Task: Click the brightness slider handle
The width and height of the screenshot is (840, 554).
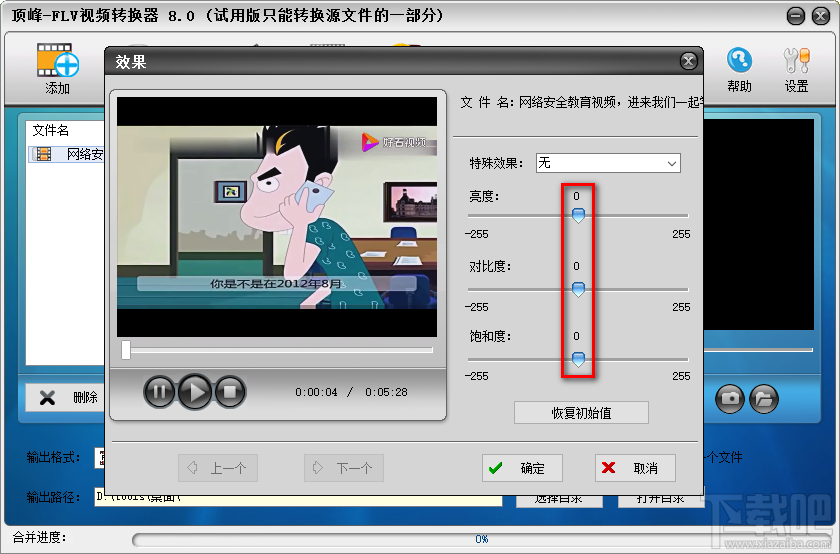Action: 578,215
